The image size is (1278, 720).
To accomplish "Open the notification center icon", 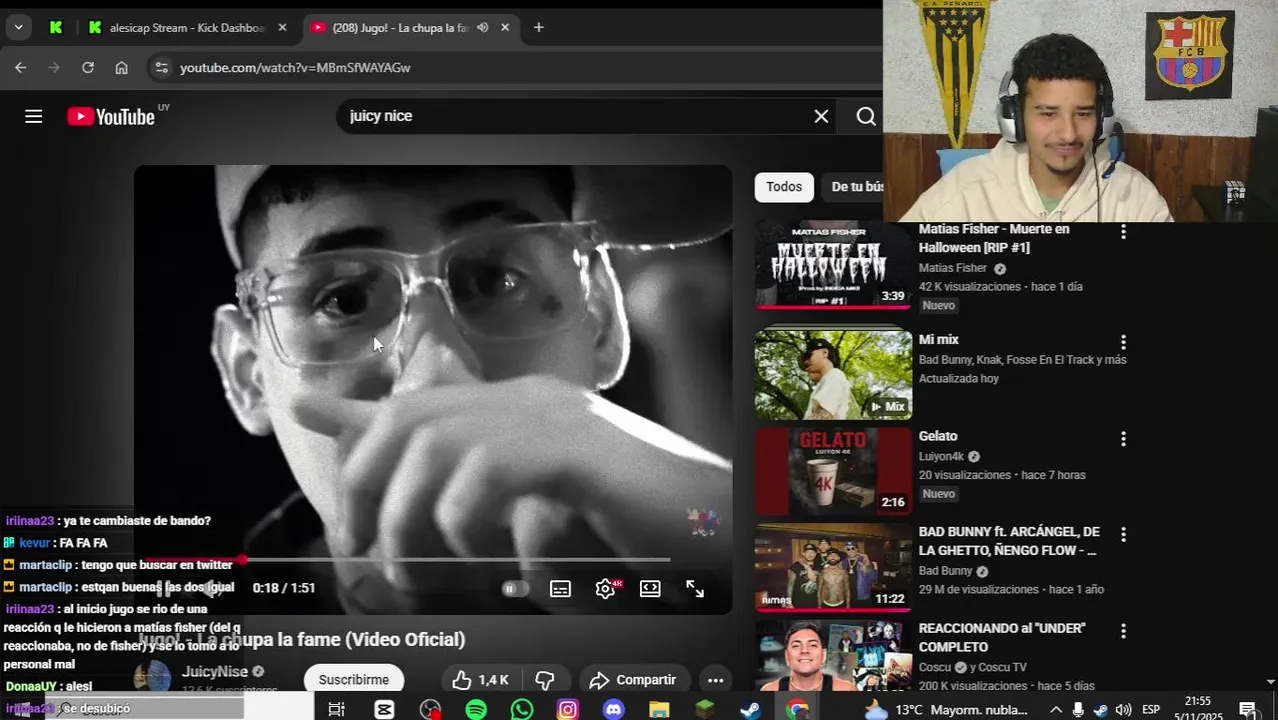I will [1247, 710].
